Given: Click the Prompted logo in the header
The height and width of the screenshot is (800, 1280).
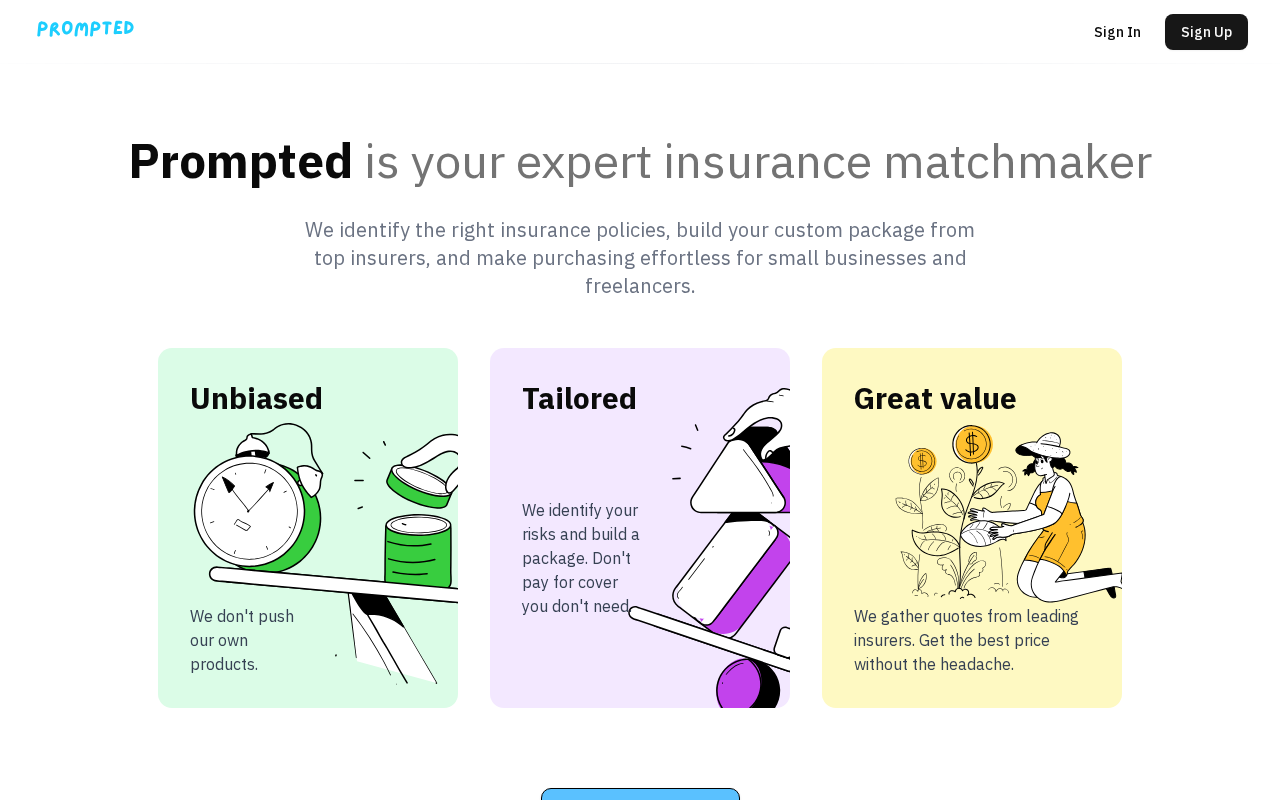Looking at the screenshot, I should 85,29.
